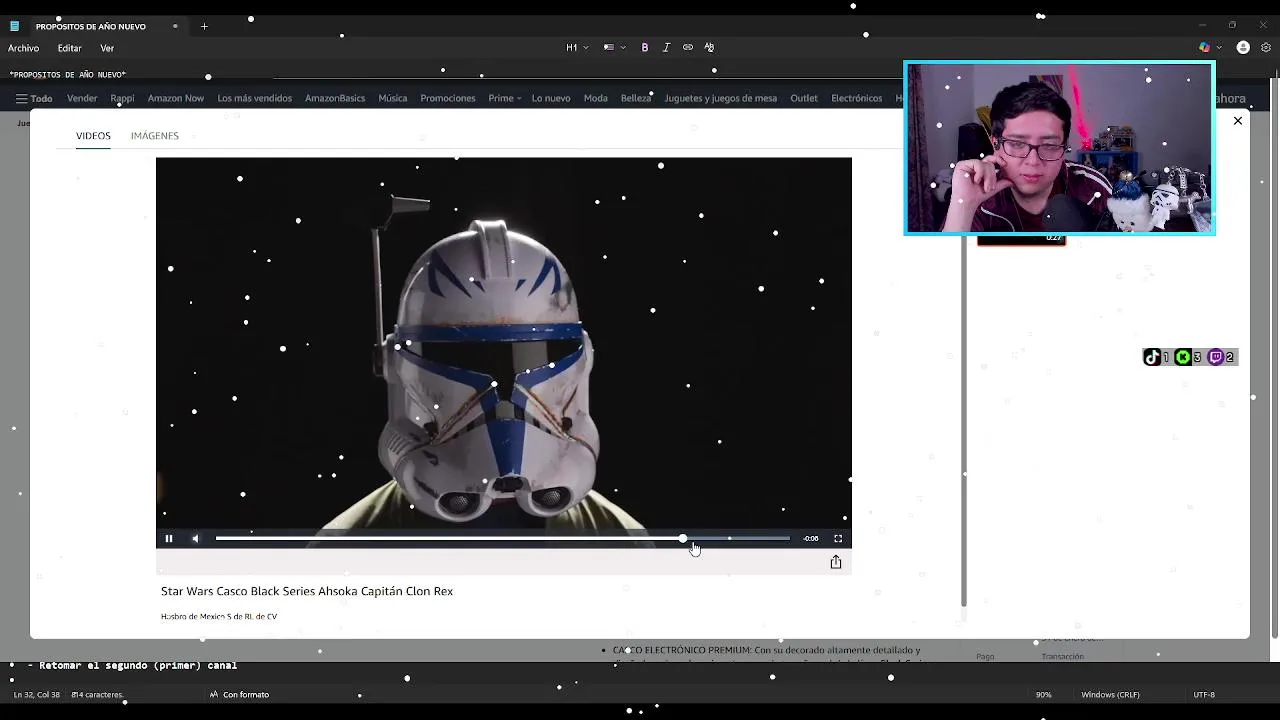The image size is (1280, 720).
Task: Open Promociones page
Action: click(448, 98)
